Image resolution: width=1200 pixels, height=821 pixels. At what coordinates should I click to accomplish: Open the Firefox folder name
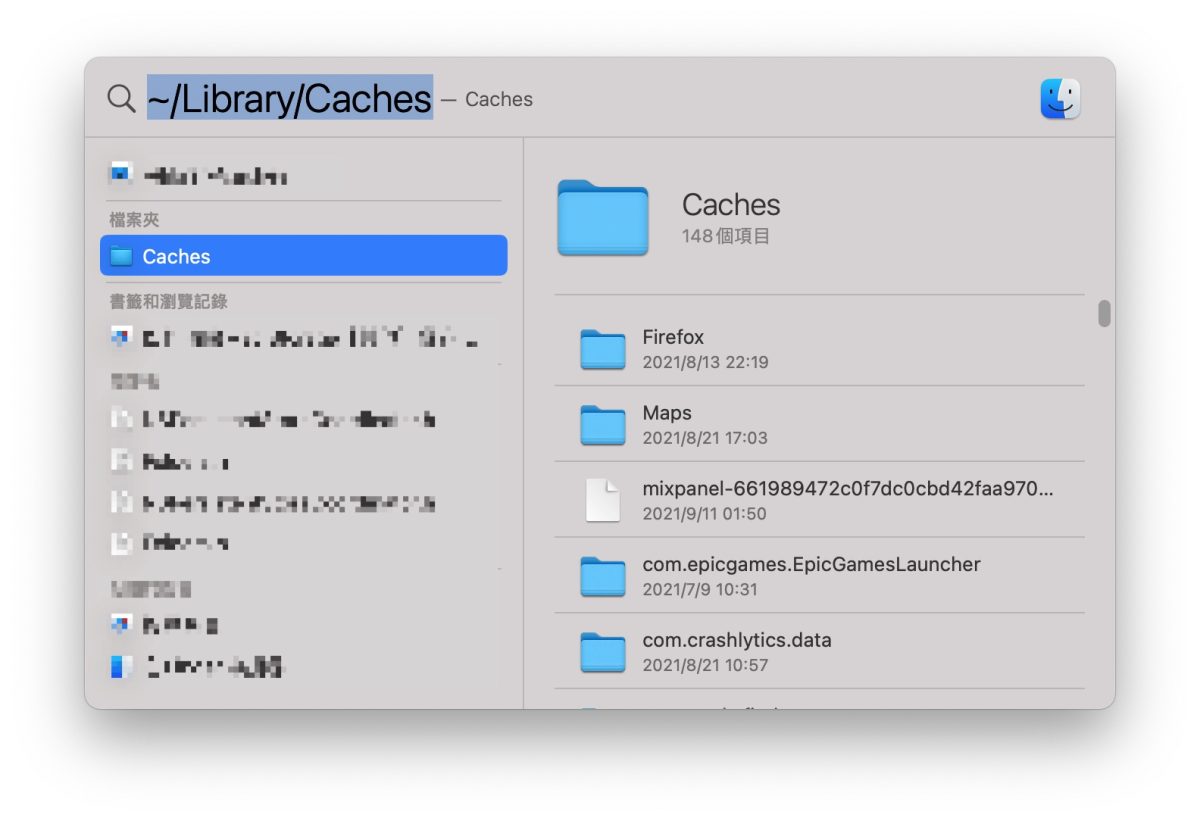click(x=673, y=337)
